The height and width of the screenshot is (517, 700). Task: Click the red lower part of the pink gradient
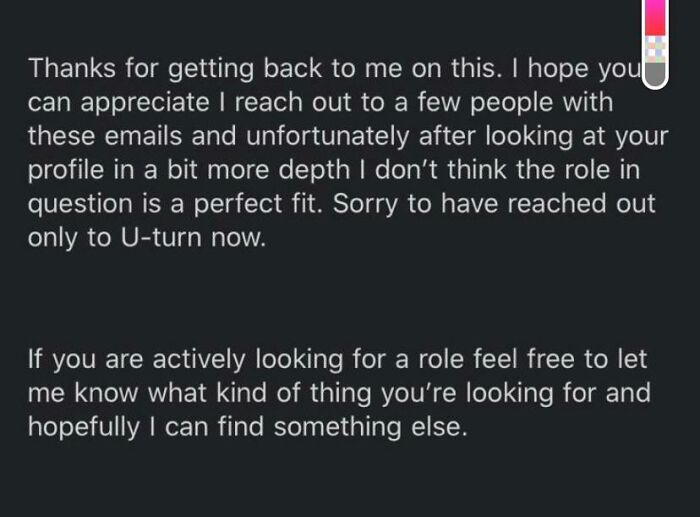654,30
